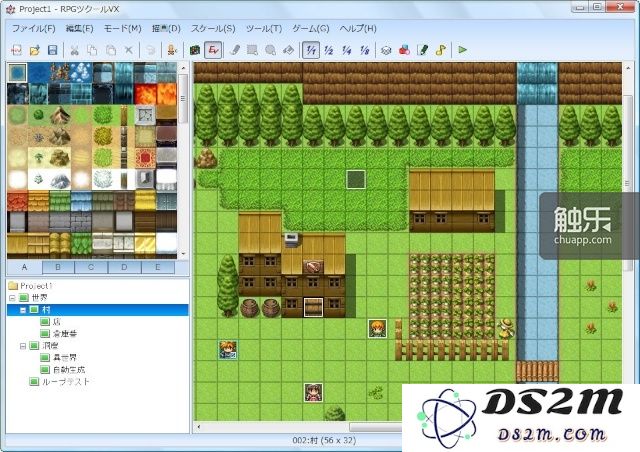The image size is (640, 452).
Task: Select the ループテスト map in tree
Action: tap(66, 382)
